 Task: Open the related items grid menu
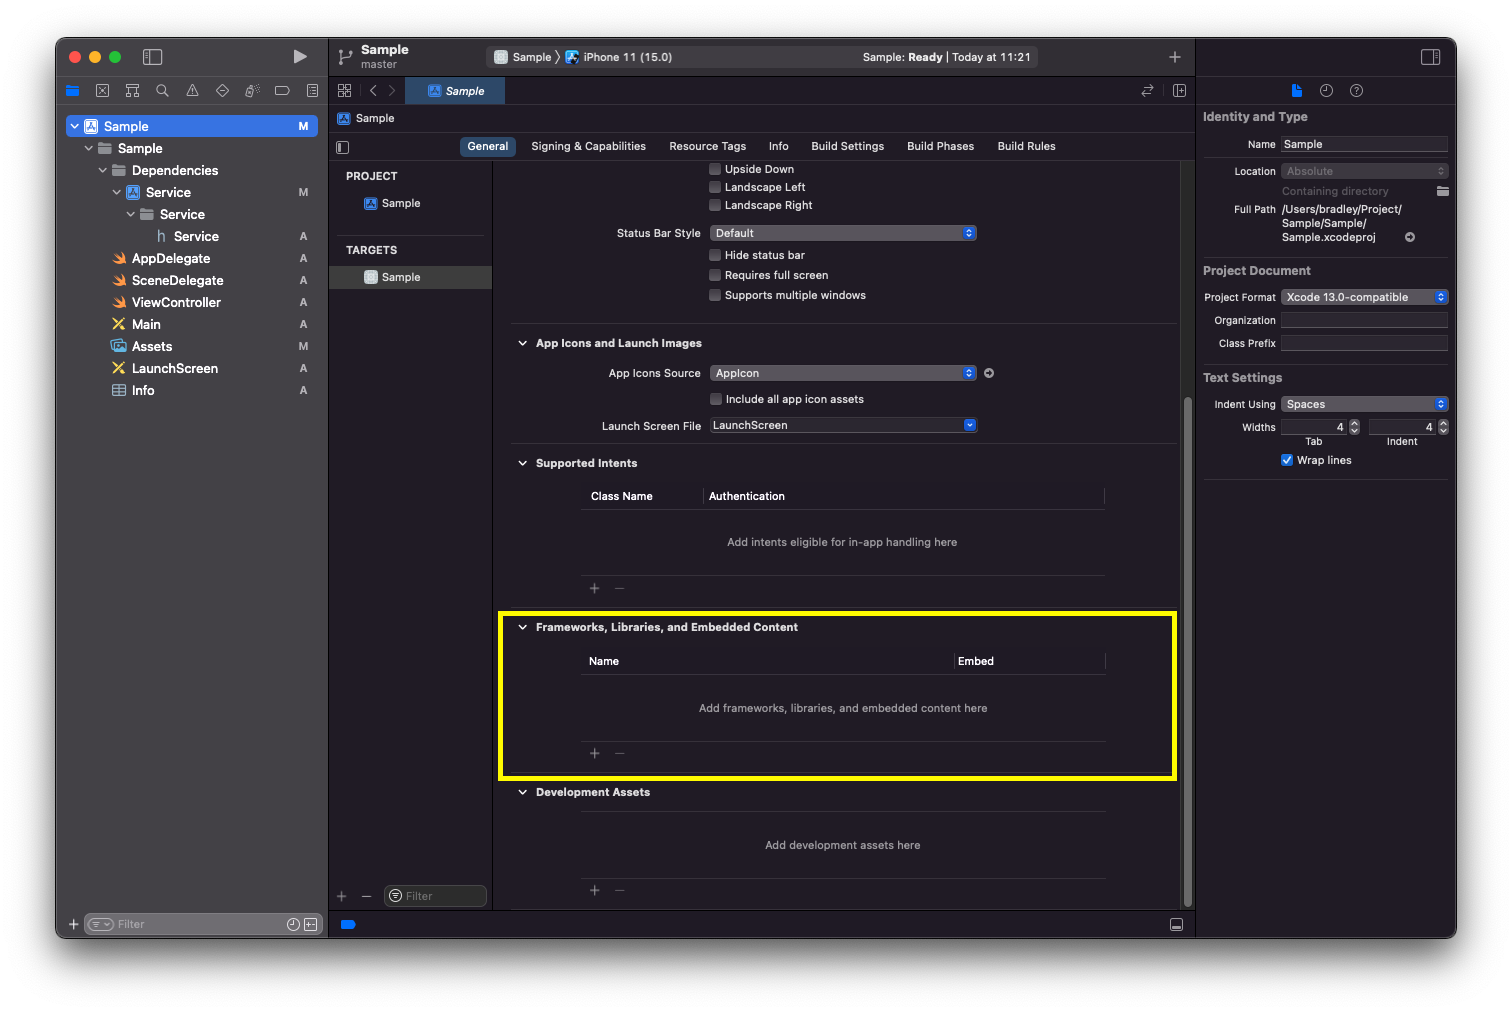tap(344, 90)
